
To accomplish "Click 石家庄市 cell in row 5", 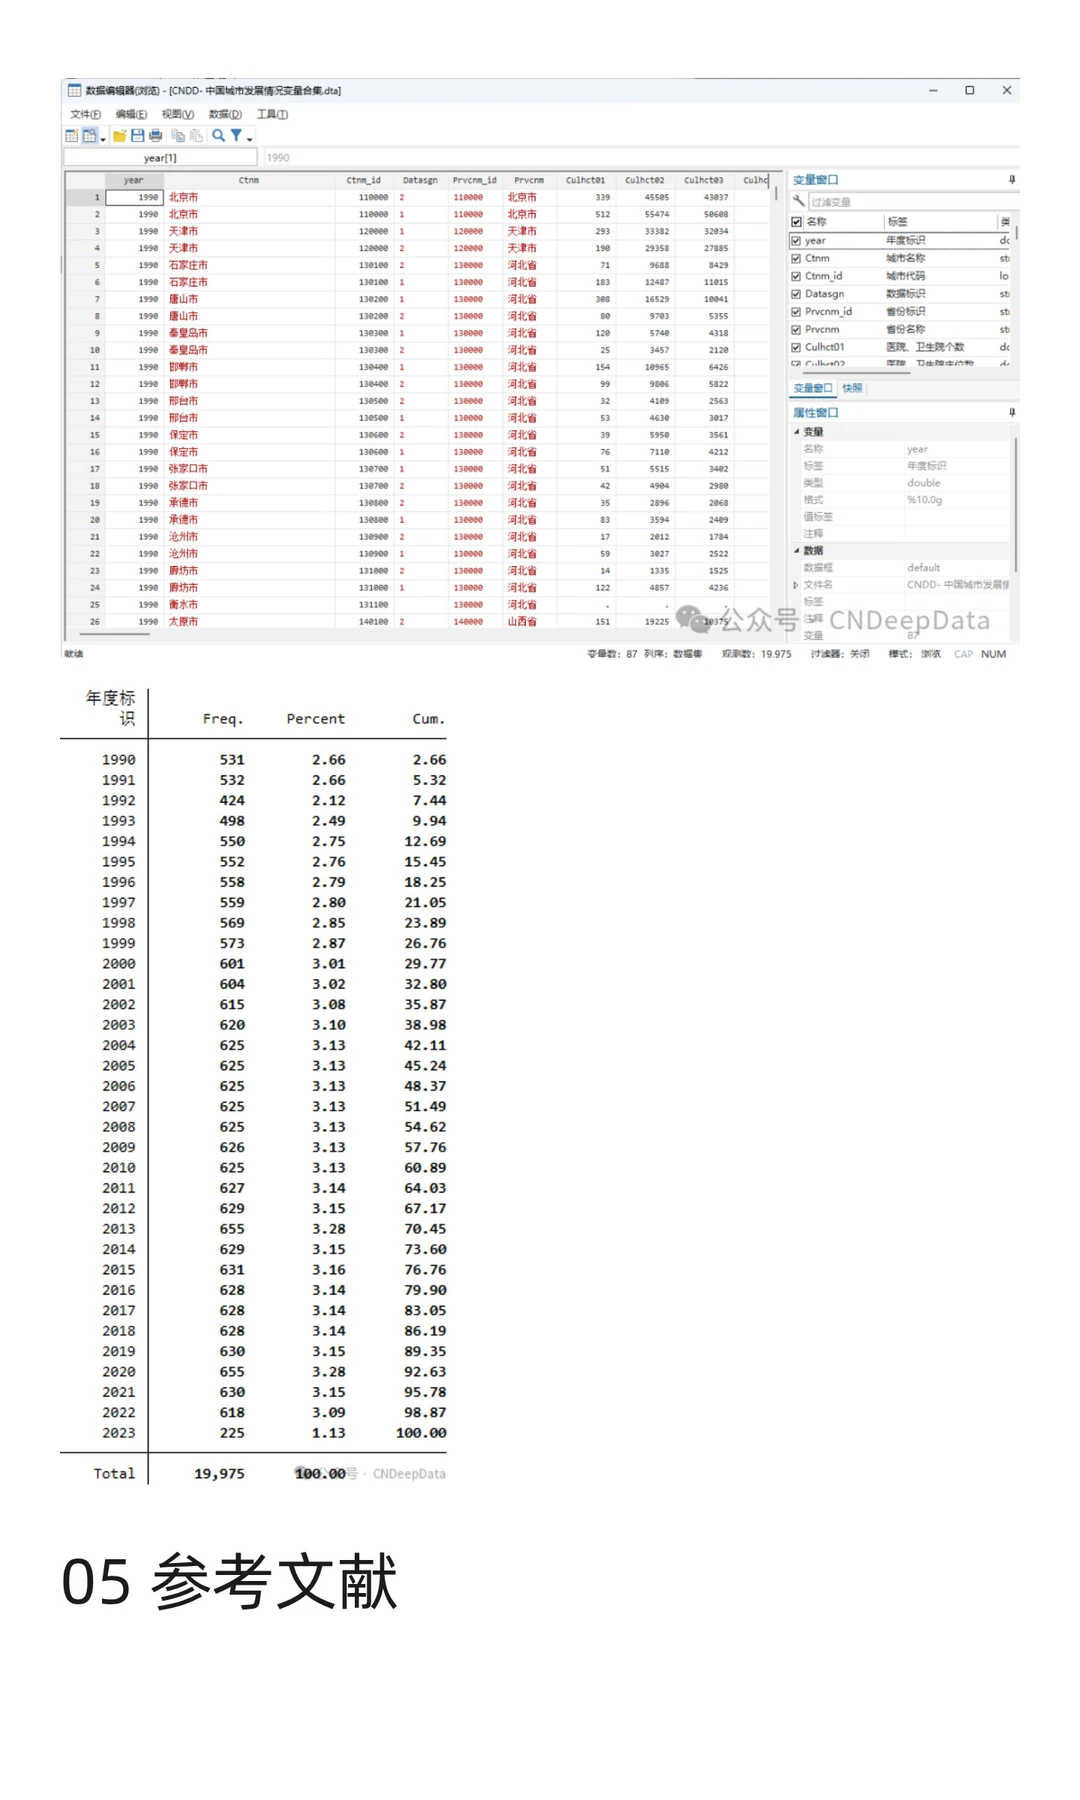I will [x=249, y=265].
